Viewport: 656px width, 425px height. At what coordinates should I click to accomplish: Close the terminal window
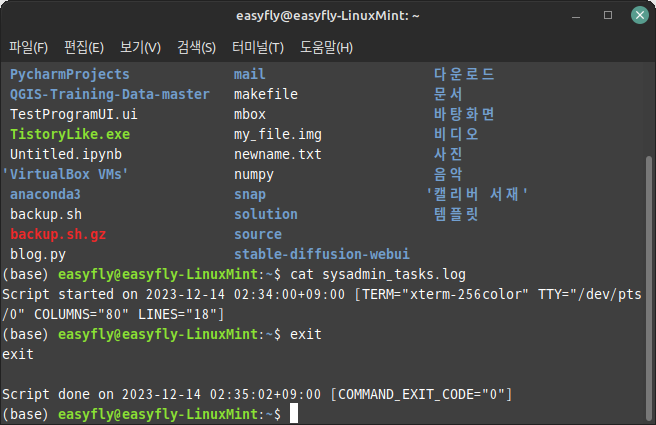(x=640, y=15)
